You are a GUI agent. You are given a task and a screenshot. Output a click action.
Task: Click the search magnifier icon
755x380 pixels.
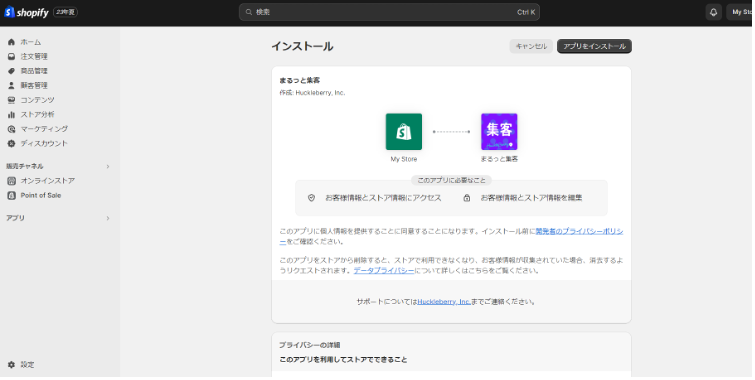point(249,12)
